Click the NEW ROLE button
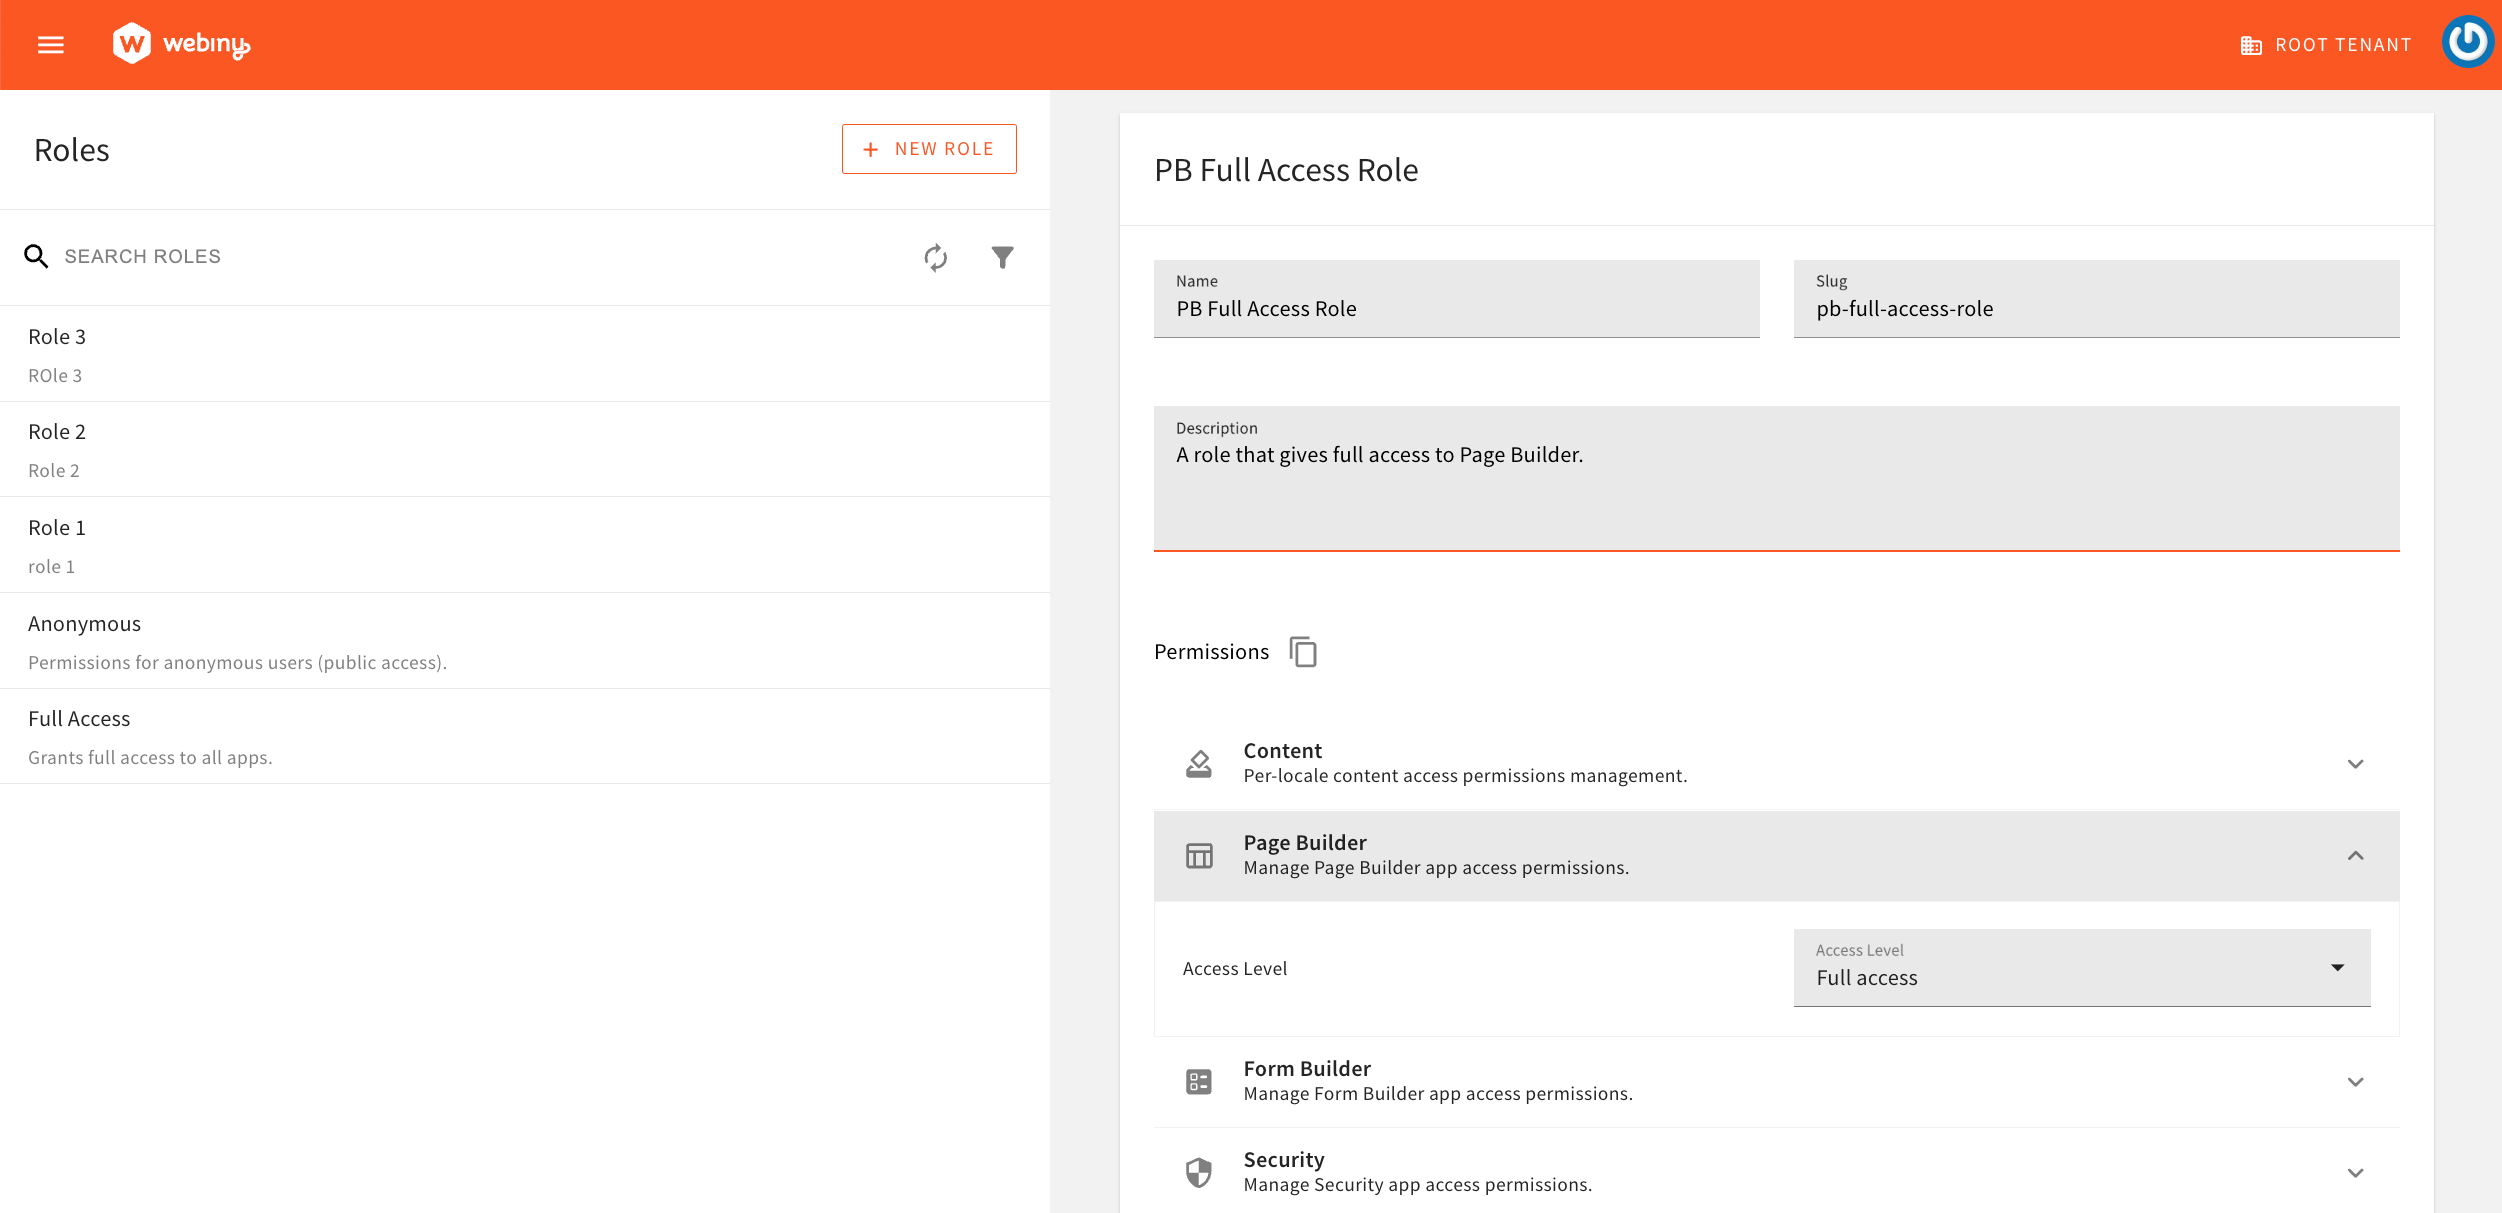Image resolution: width=2502 pixels, height=1213 pixels. click(928, 148)
